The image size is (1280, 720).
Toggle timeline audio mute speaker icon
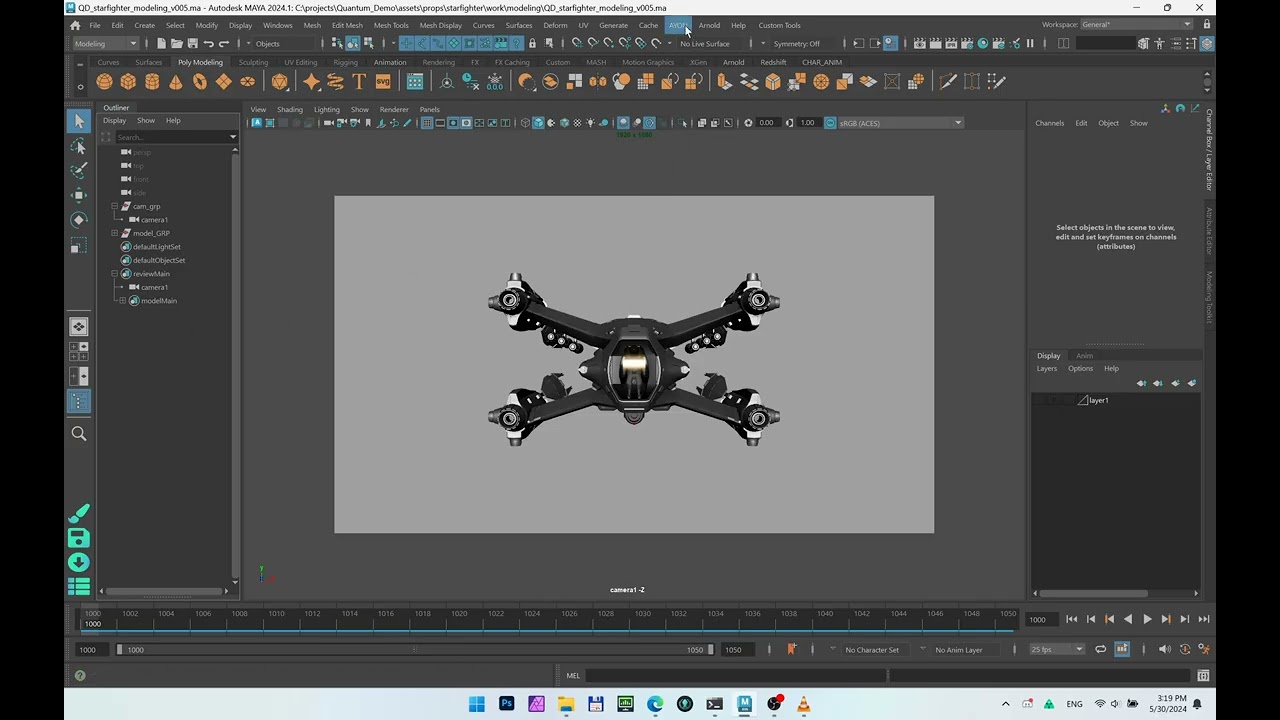click(1164, 649)
